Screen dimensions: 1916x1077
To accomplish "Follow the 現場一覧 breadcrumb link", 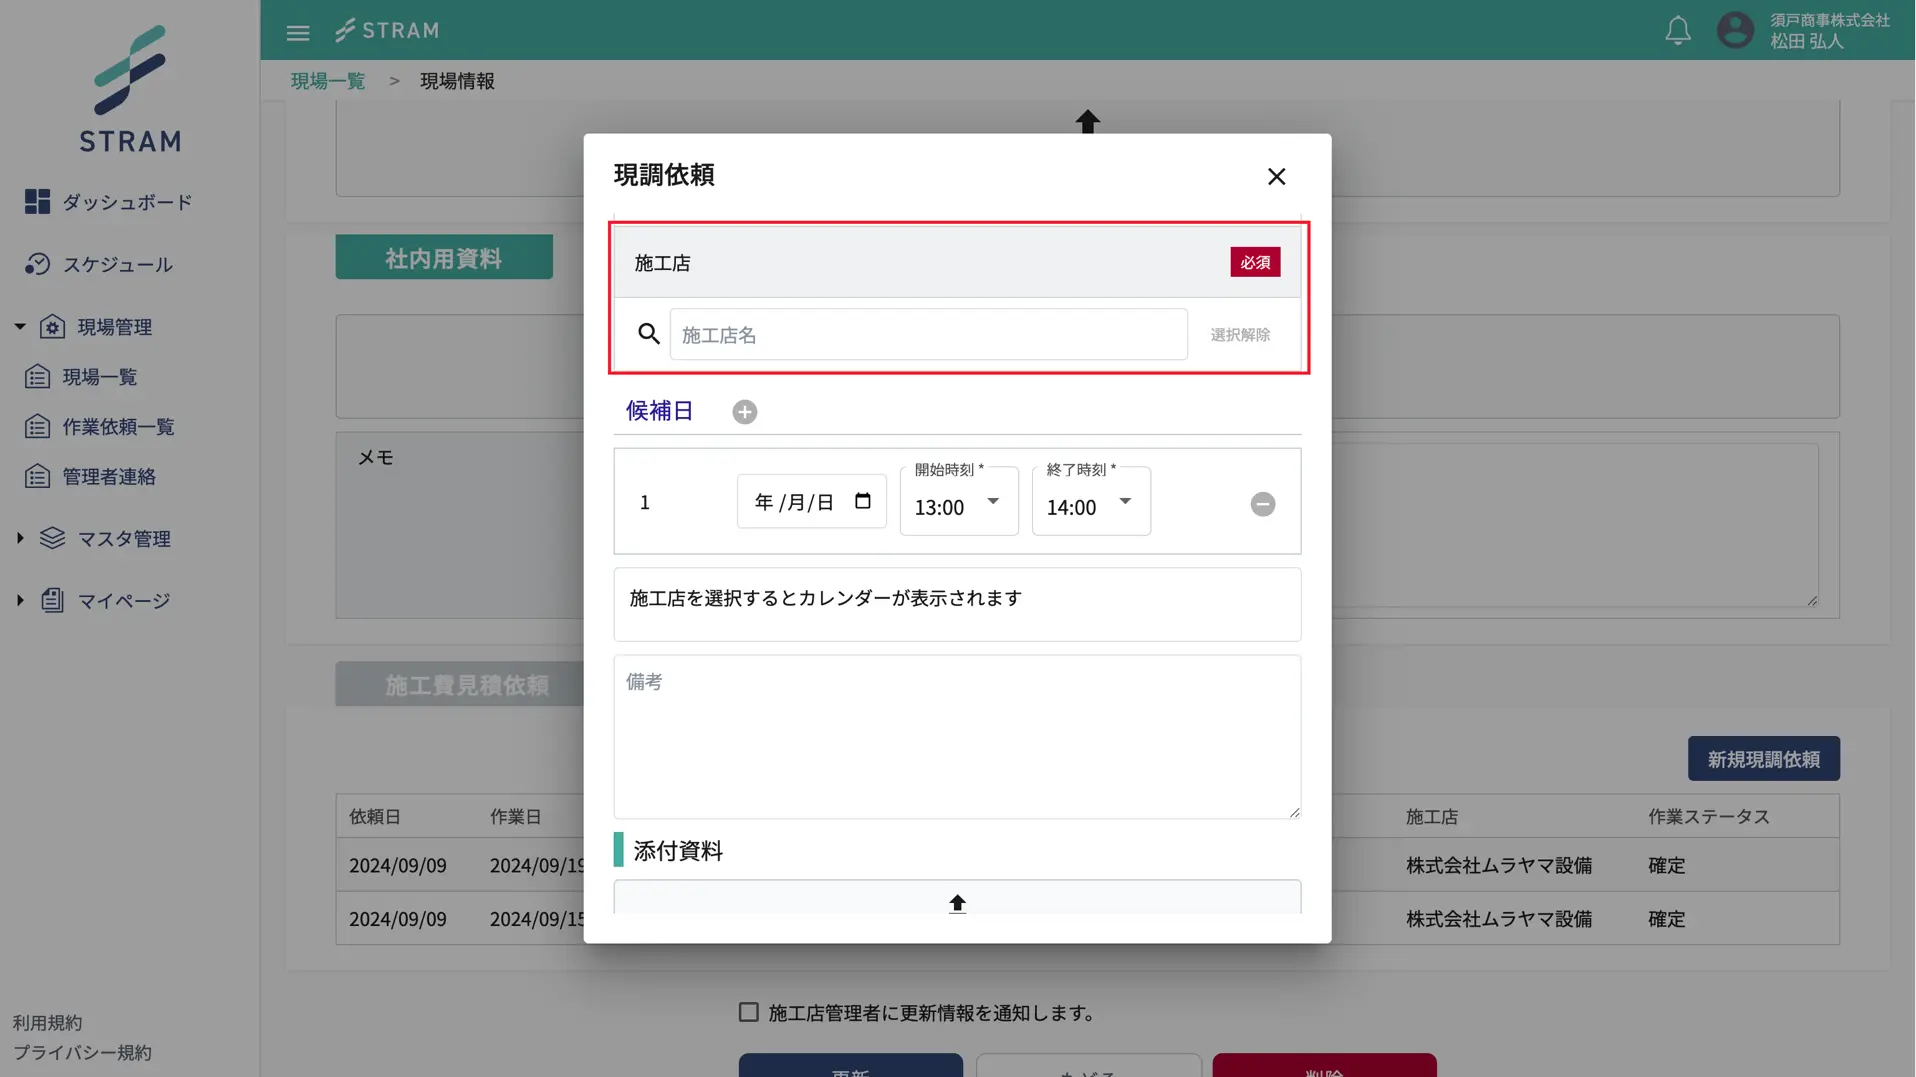I will 328,81.
